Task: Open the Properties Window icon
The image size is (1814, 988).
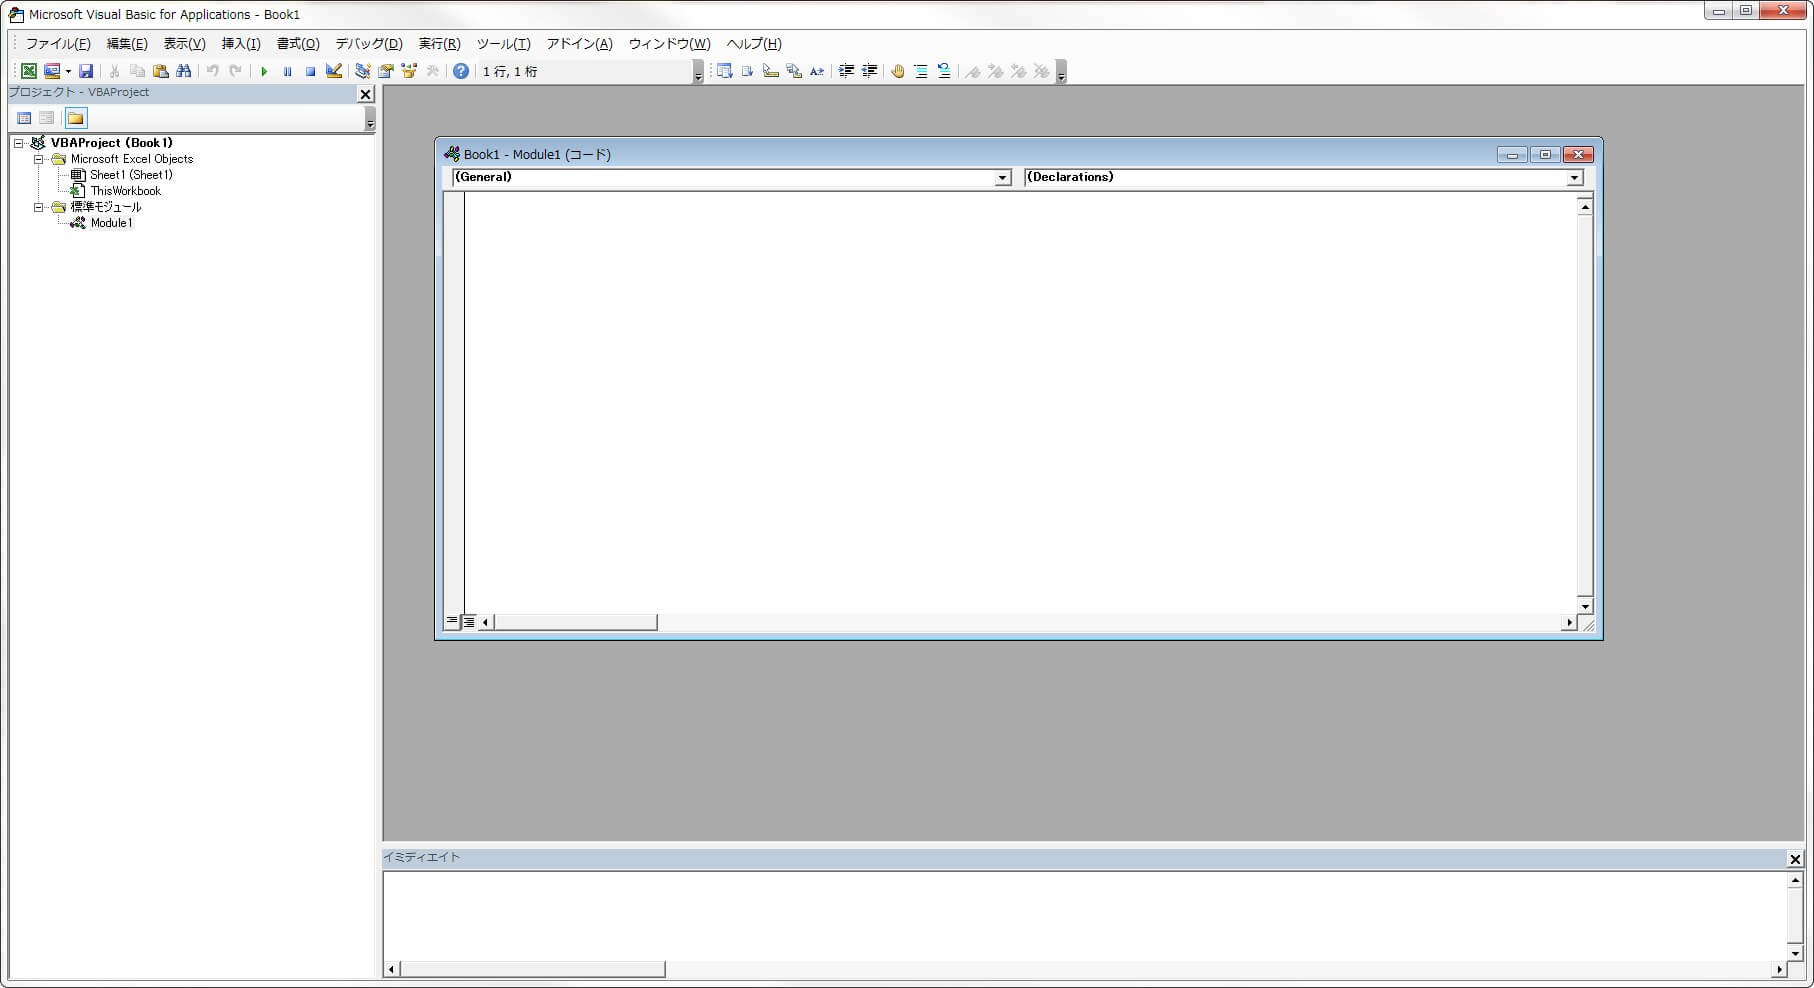Action: coord(386,71)
